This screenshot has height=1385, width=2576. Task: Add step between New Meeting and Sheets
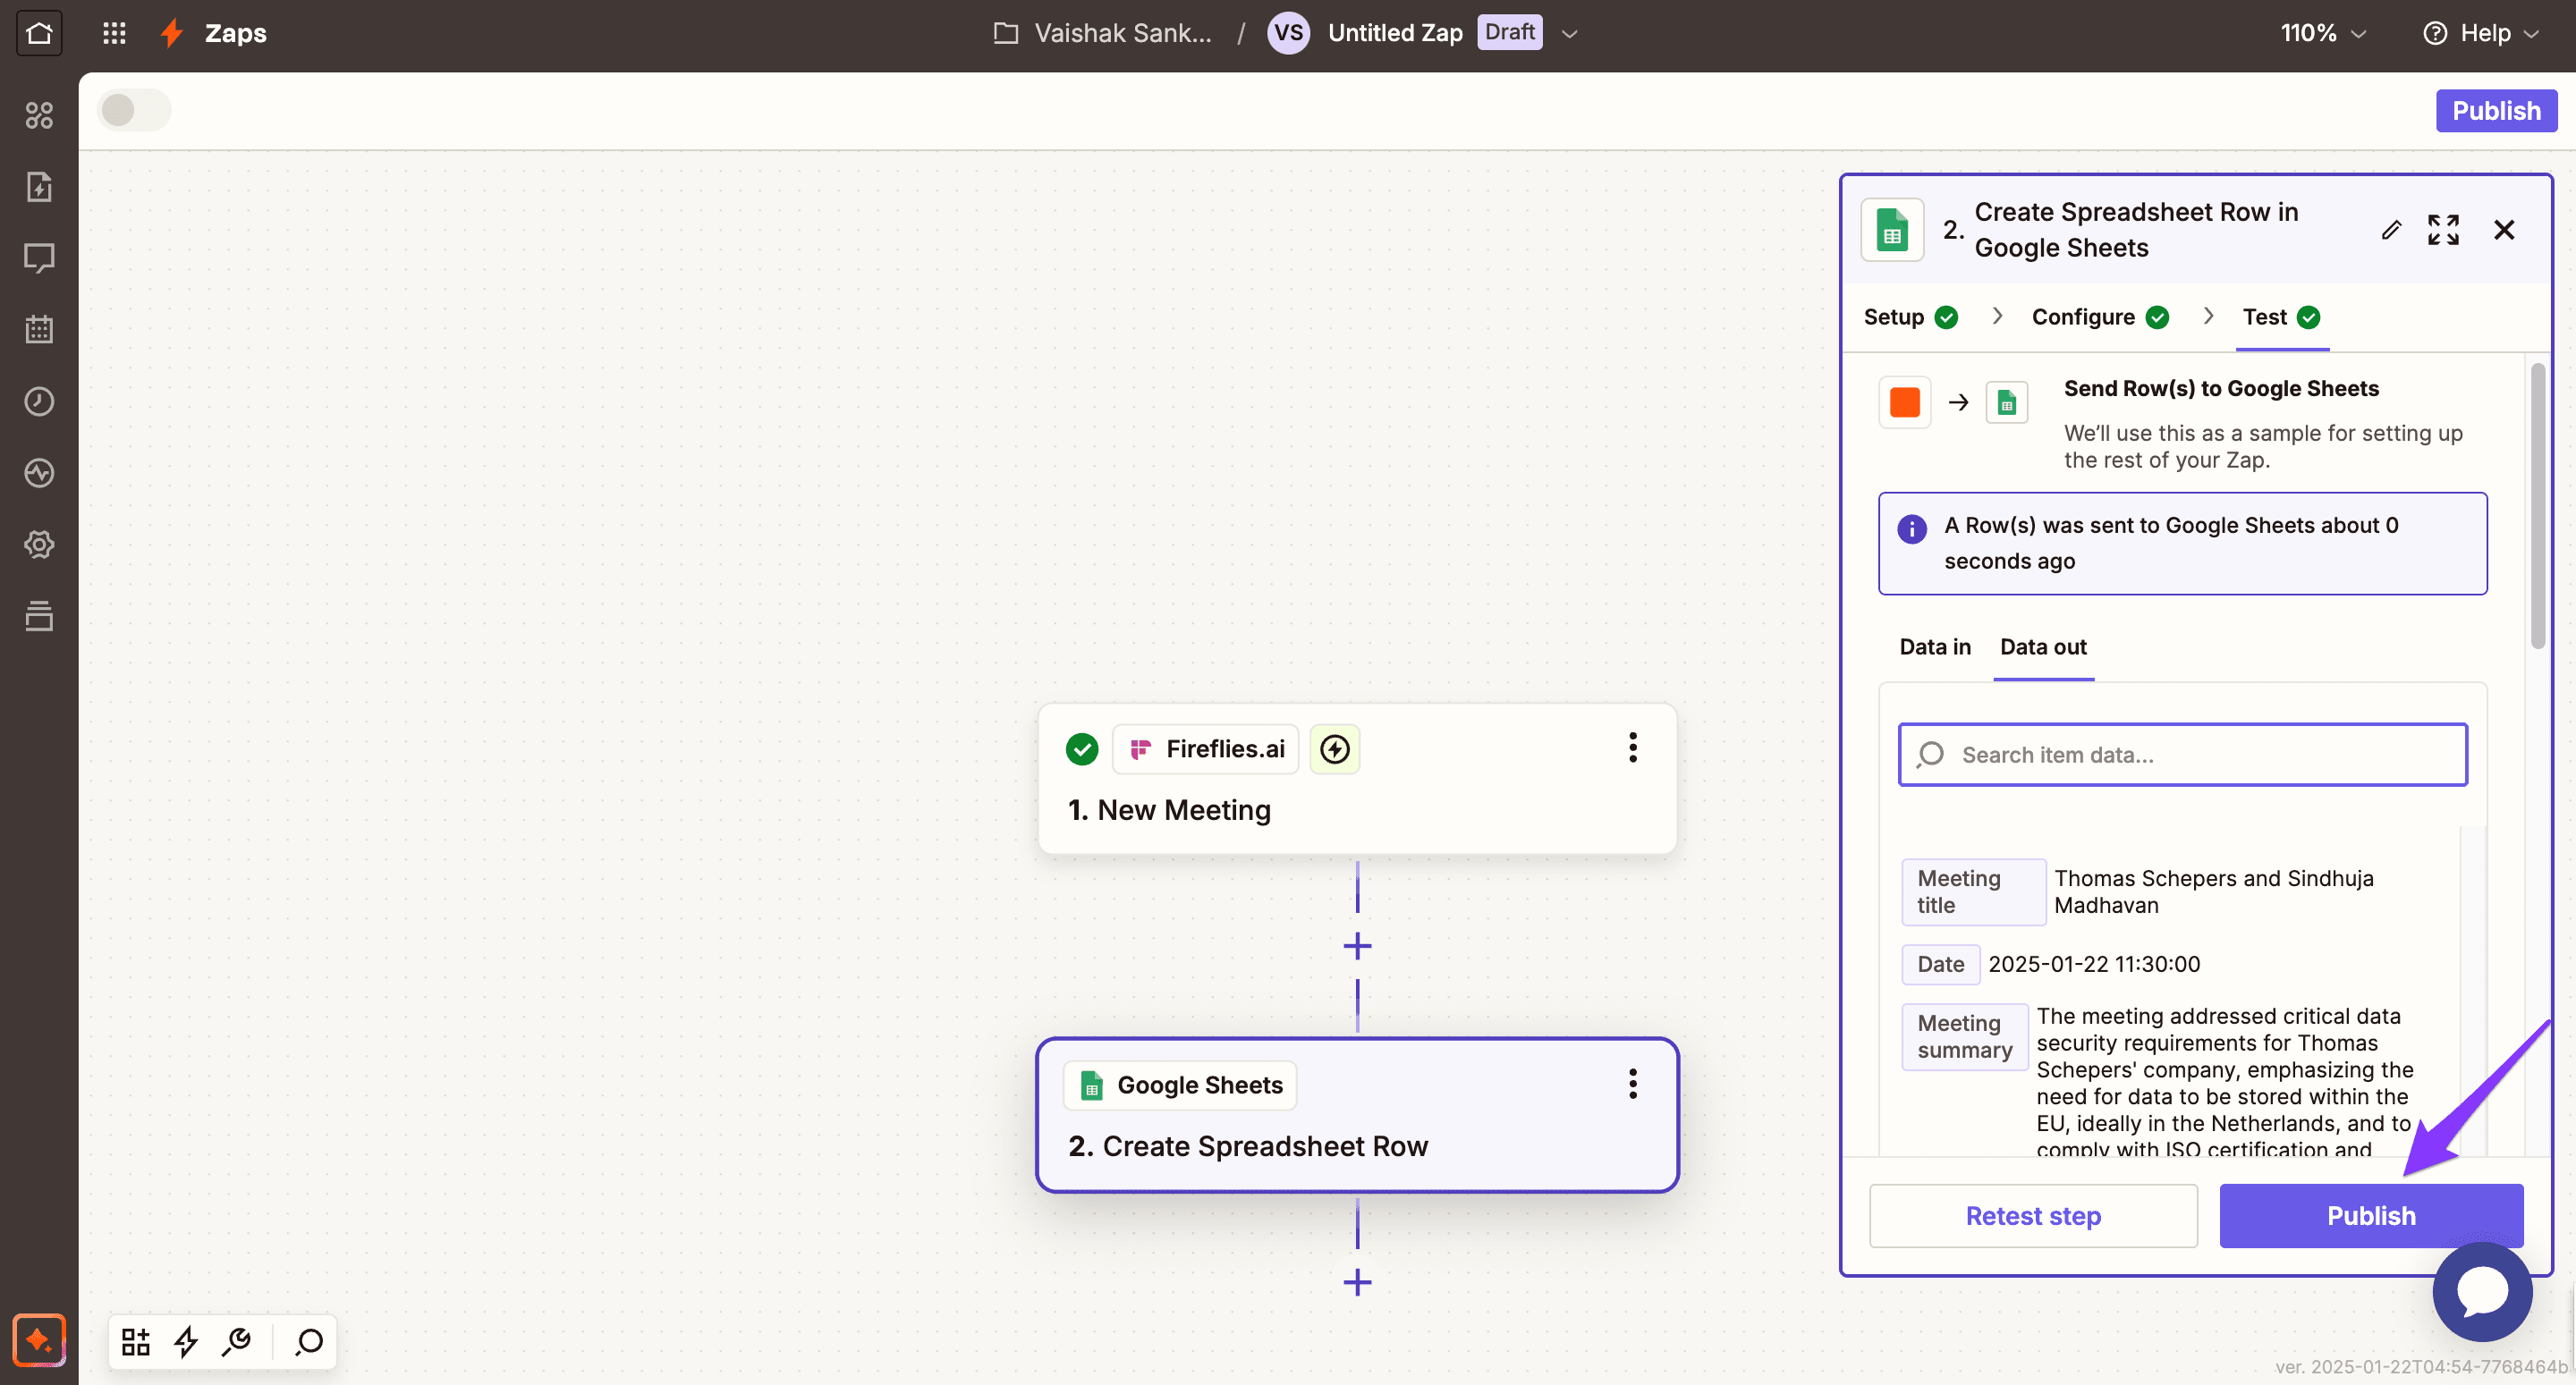pos(1357,946)
